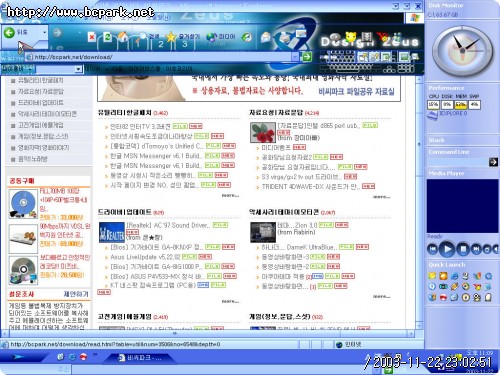This screenshot has height=375, width=500.
Task: Click the 제안하기 link beside 설문조사
Action: pyautogui.click(x=76, y=294)
